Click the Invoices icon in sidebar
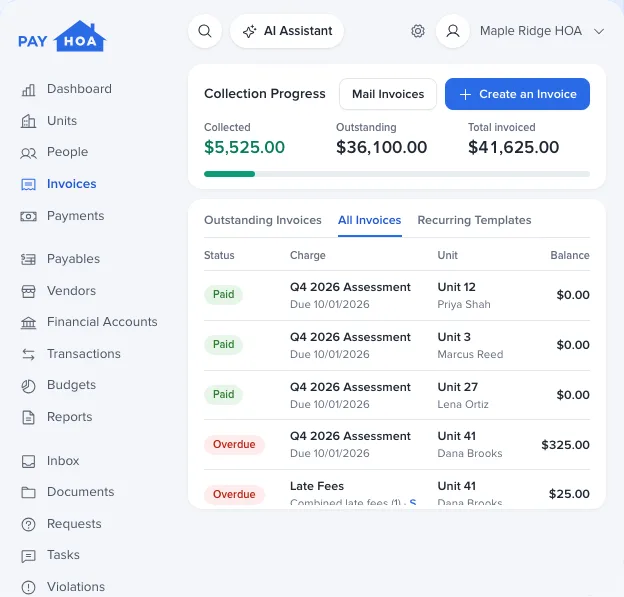Viewport: 624px width, 597px height. click(28, 184)
